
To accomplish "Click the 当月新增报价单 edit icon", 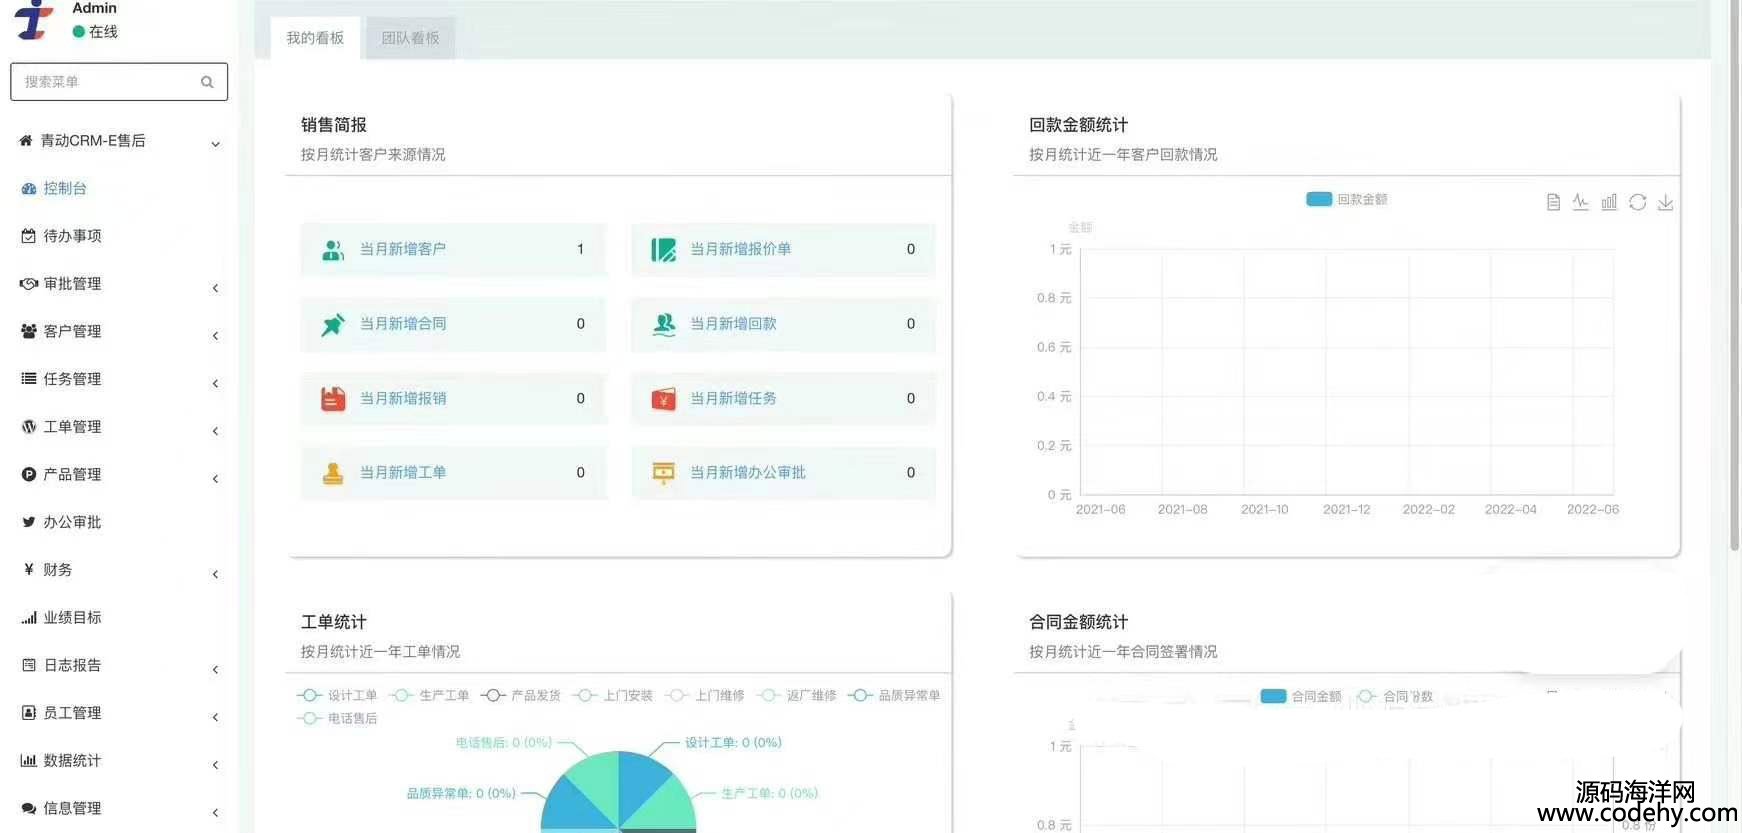I will coord(663,250).
